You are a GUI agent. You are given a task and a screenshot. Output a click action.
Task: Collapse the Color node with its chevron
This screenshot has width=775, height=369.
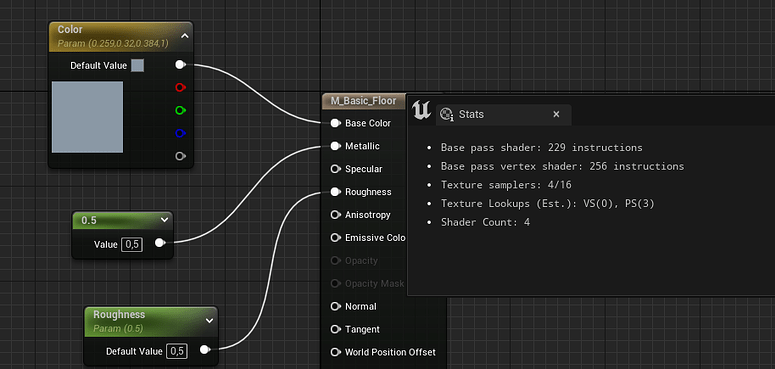[x=185, y=36]
